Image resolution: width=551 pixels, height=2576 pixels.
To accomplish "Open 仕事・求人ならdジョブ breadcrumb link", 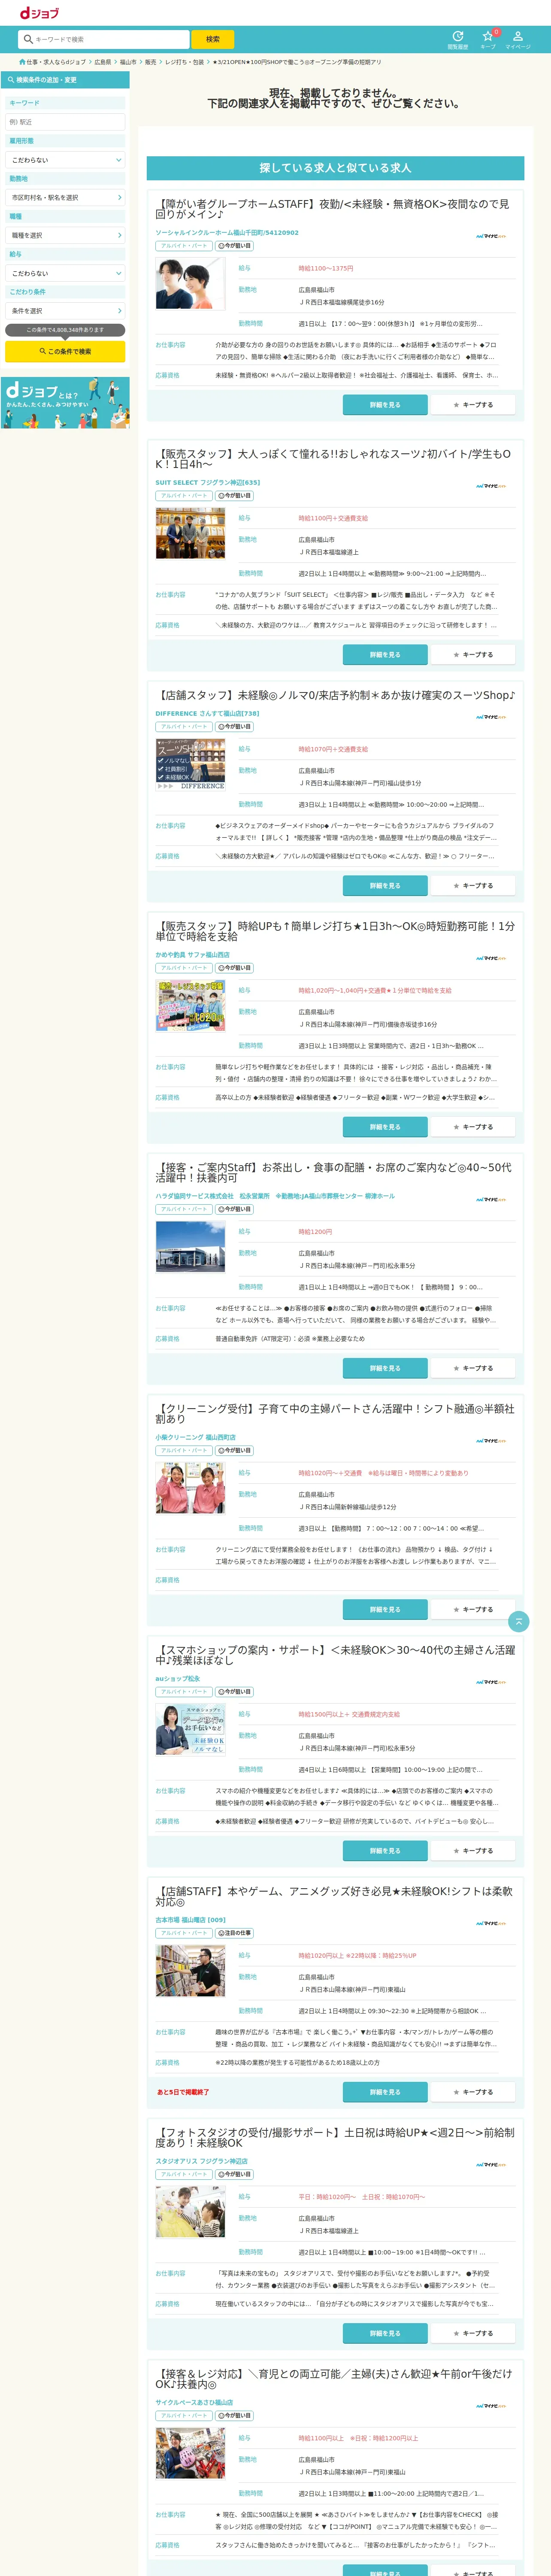I will click(56, 62).
